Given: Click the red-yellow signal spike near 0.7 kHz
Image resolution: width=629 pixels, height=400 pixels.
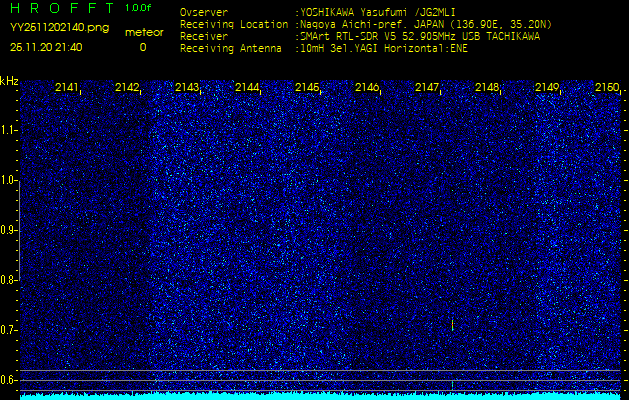Looking at the screenshot, I should pos(452,325).
